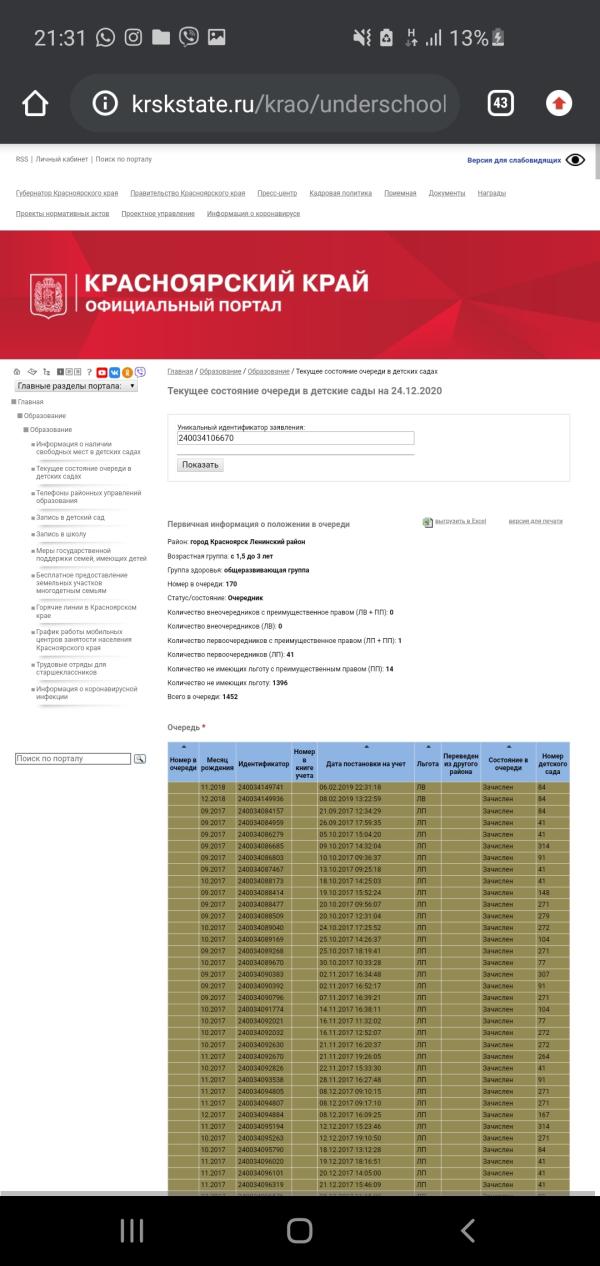Click the 'Показать' button
The width and height of the screenshot is (600, 1266).
coord(201,464)
